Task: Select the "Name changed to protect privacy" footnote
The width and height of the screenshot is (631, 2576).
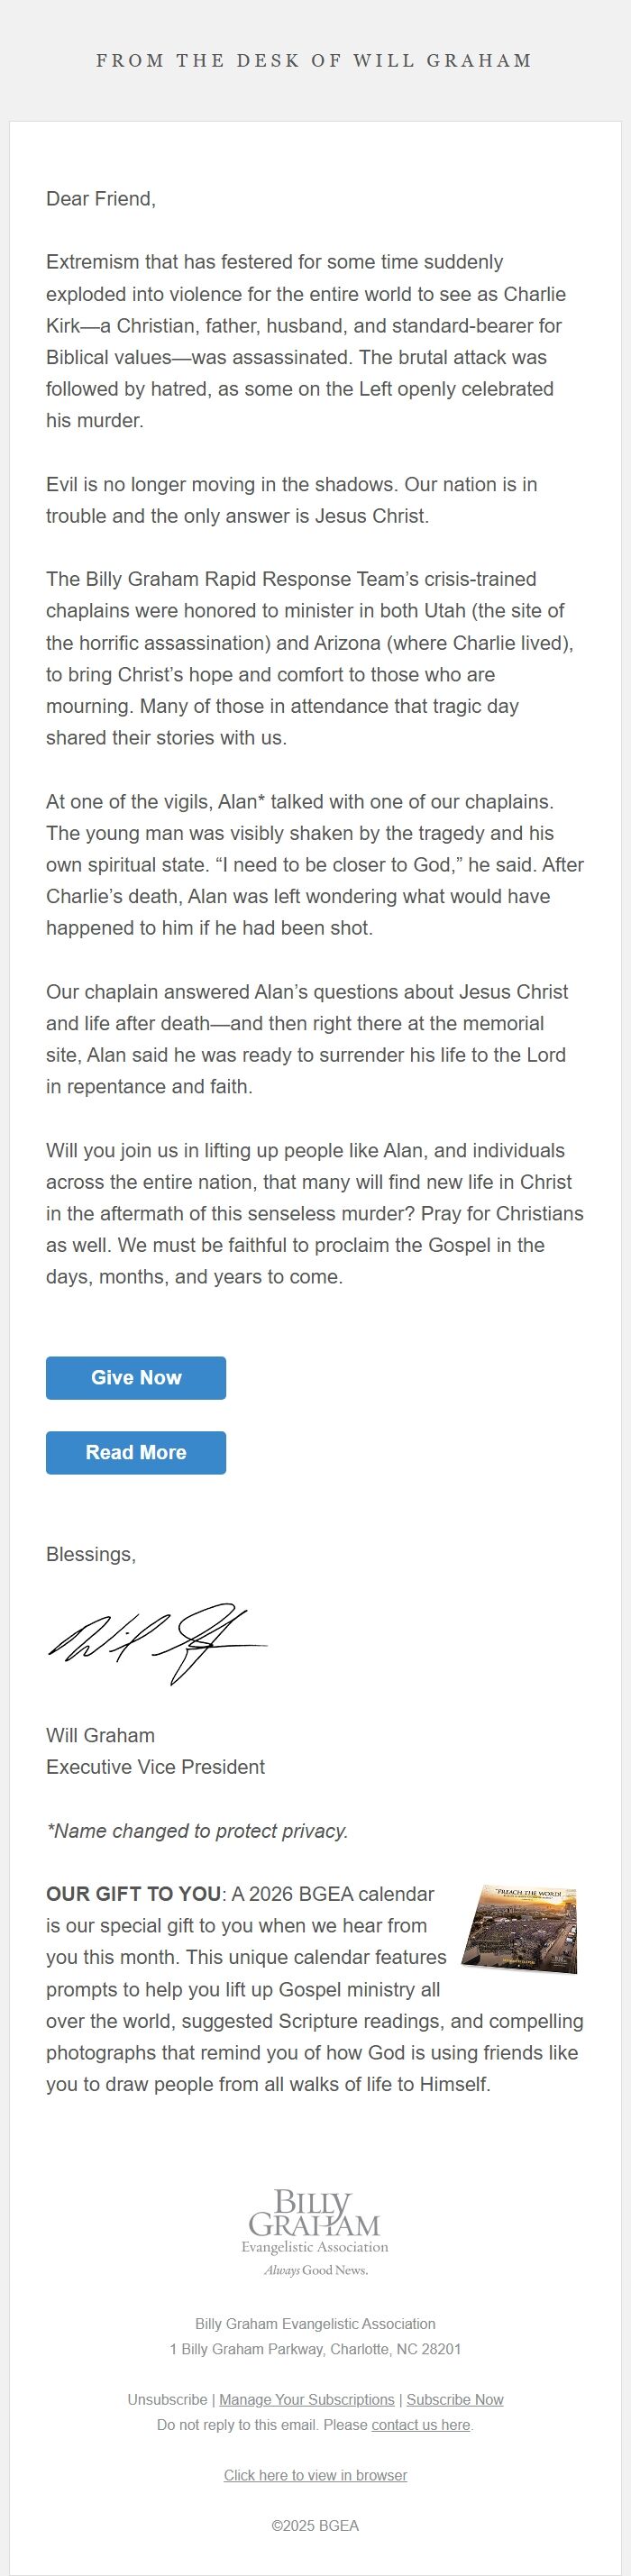Action: (197, 1830)
